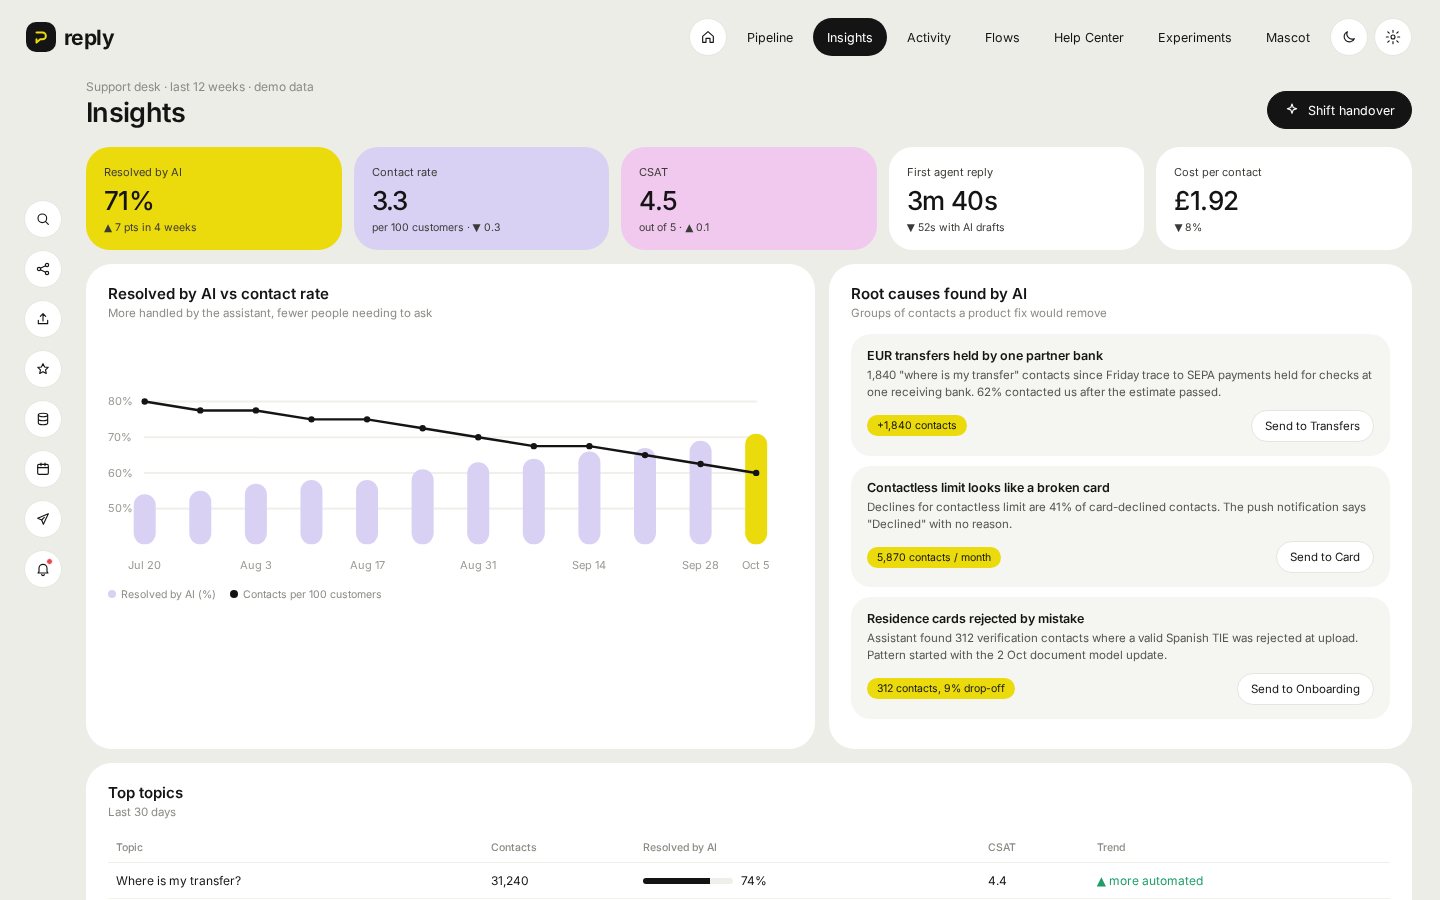
Task: Click the +1,840 contacts badge
Action: pos(917,426)
